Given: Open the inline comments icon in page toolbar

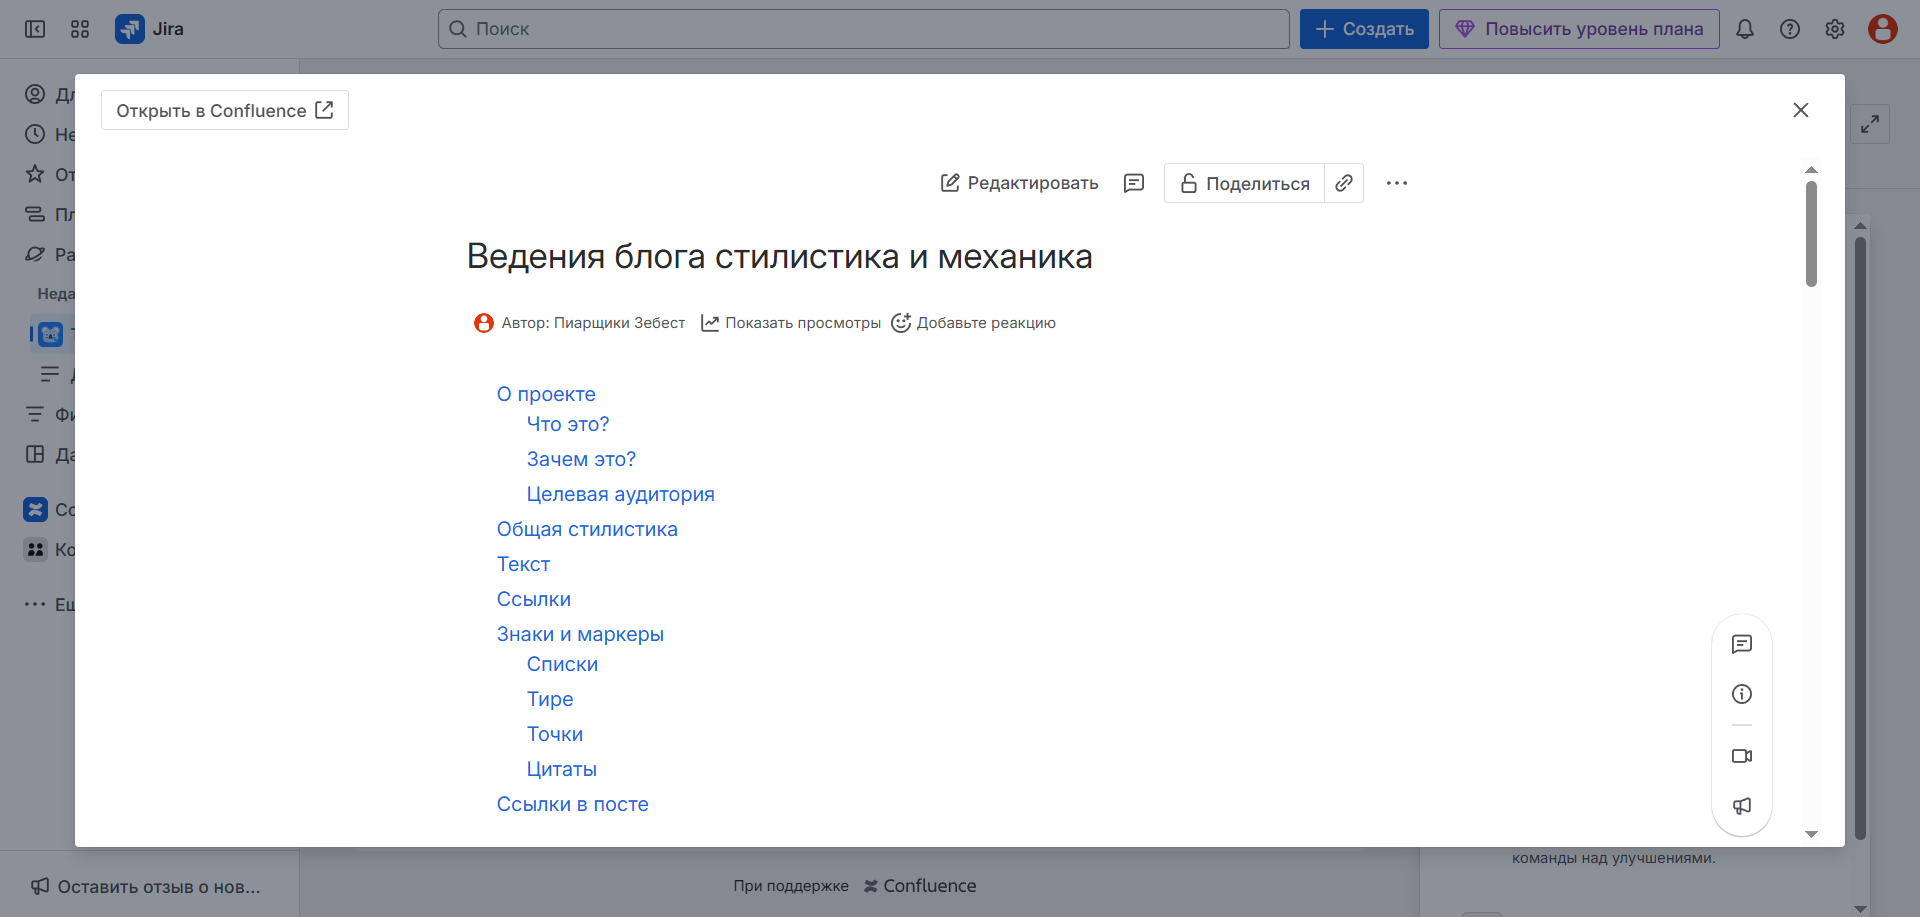Looking at the screenshot, I should pyautogui.click(x=1134, y=183).
